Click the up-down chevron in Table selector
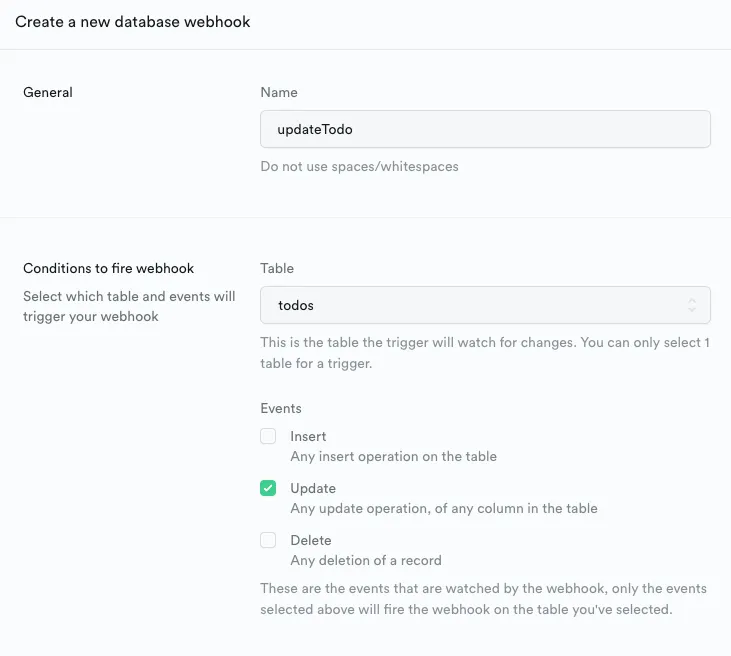Screen dimensions: 731x656 click(x=692, y=305)
